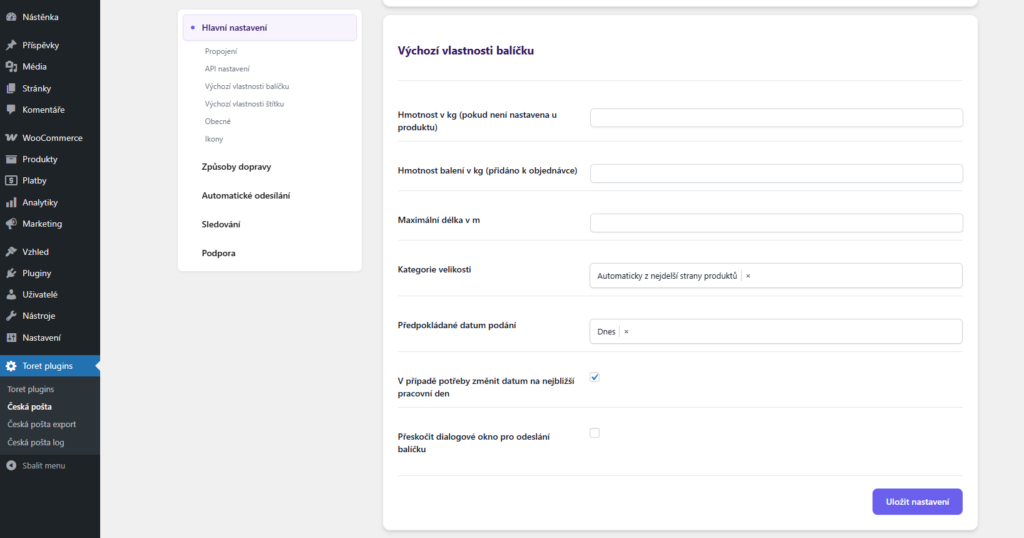Enable skipping the package dialog checkbox

click(x=595, y=433)
